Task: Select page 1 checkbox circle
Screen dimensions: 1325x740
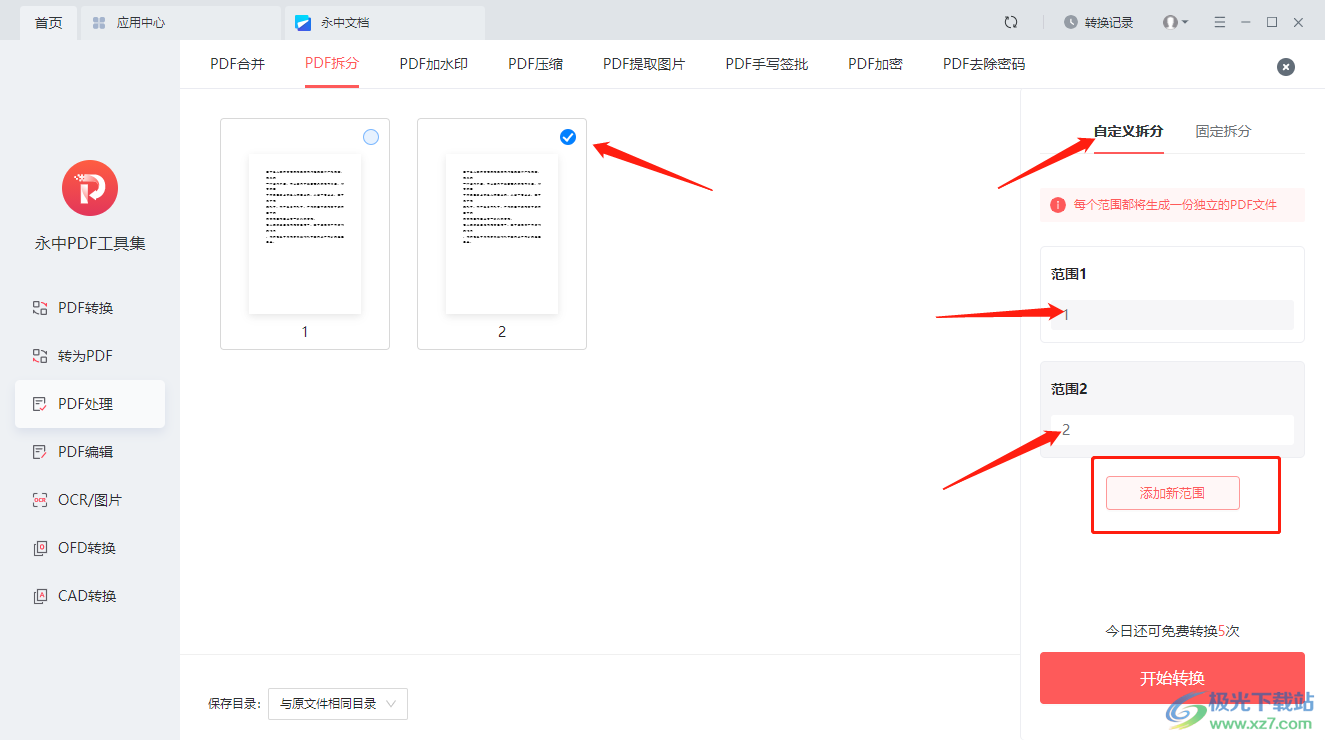Action: (x=371, y=137)
